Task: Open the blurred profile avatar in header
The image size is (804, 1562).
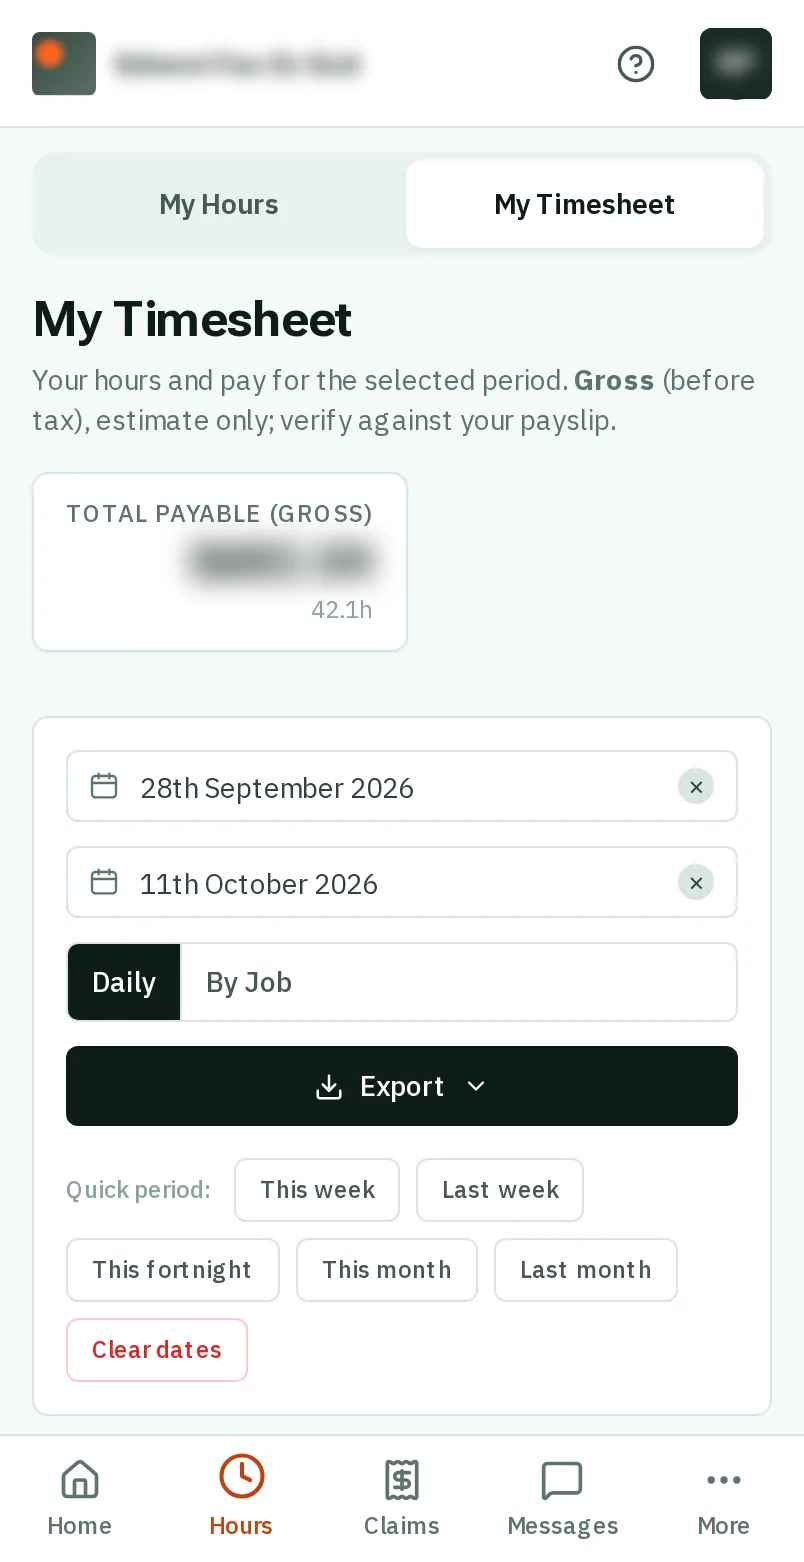Action: [x=736, y=64]
